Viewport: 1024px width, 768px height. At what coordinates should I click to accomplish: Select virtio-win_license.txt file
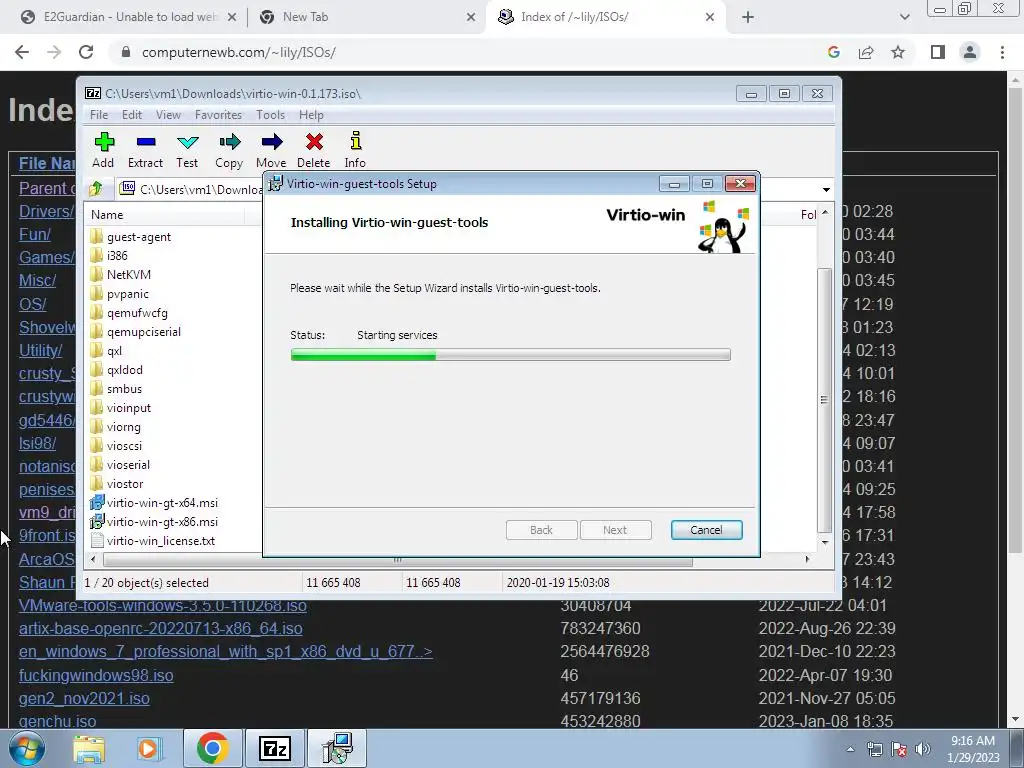tap(161, 541)
